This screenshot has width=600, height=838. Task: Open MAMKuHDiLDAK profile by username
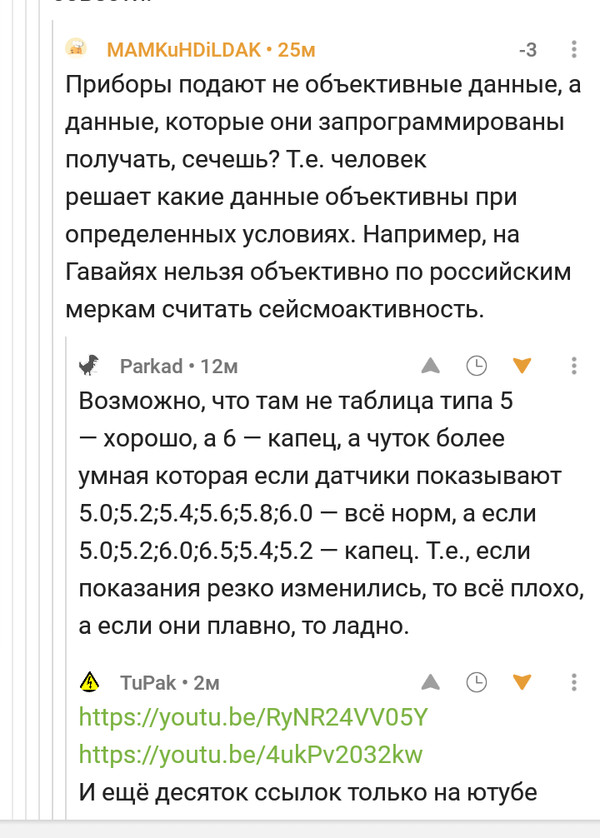point(182,50)
